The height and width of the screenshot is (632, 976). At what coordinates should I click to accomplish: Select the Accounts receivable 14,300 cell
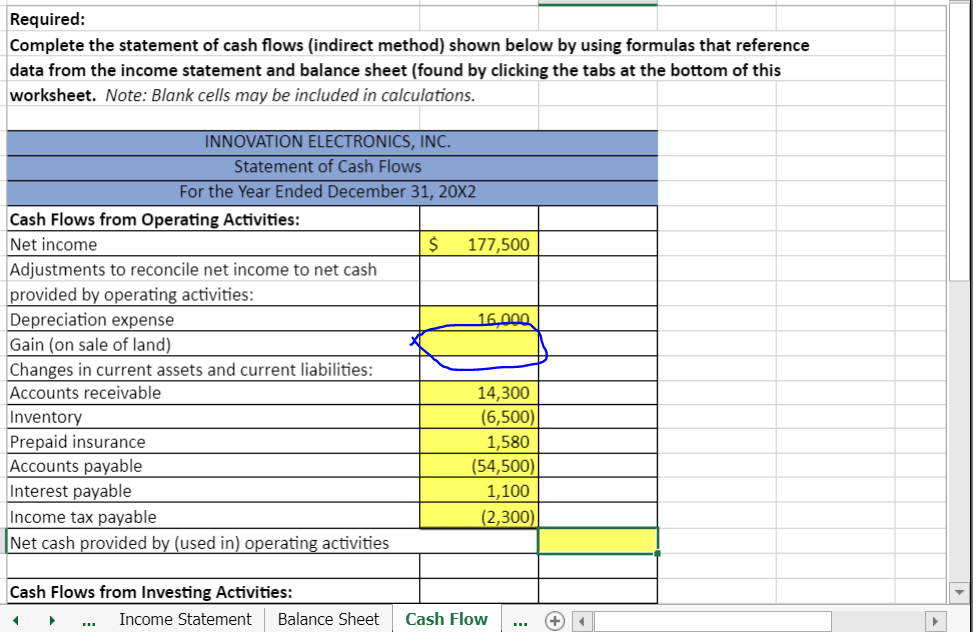click(x=478, y=392)
